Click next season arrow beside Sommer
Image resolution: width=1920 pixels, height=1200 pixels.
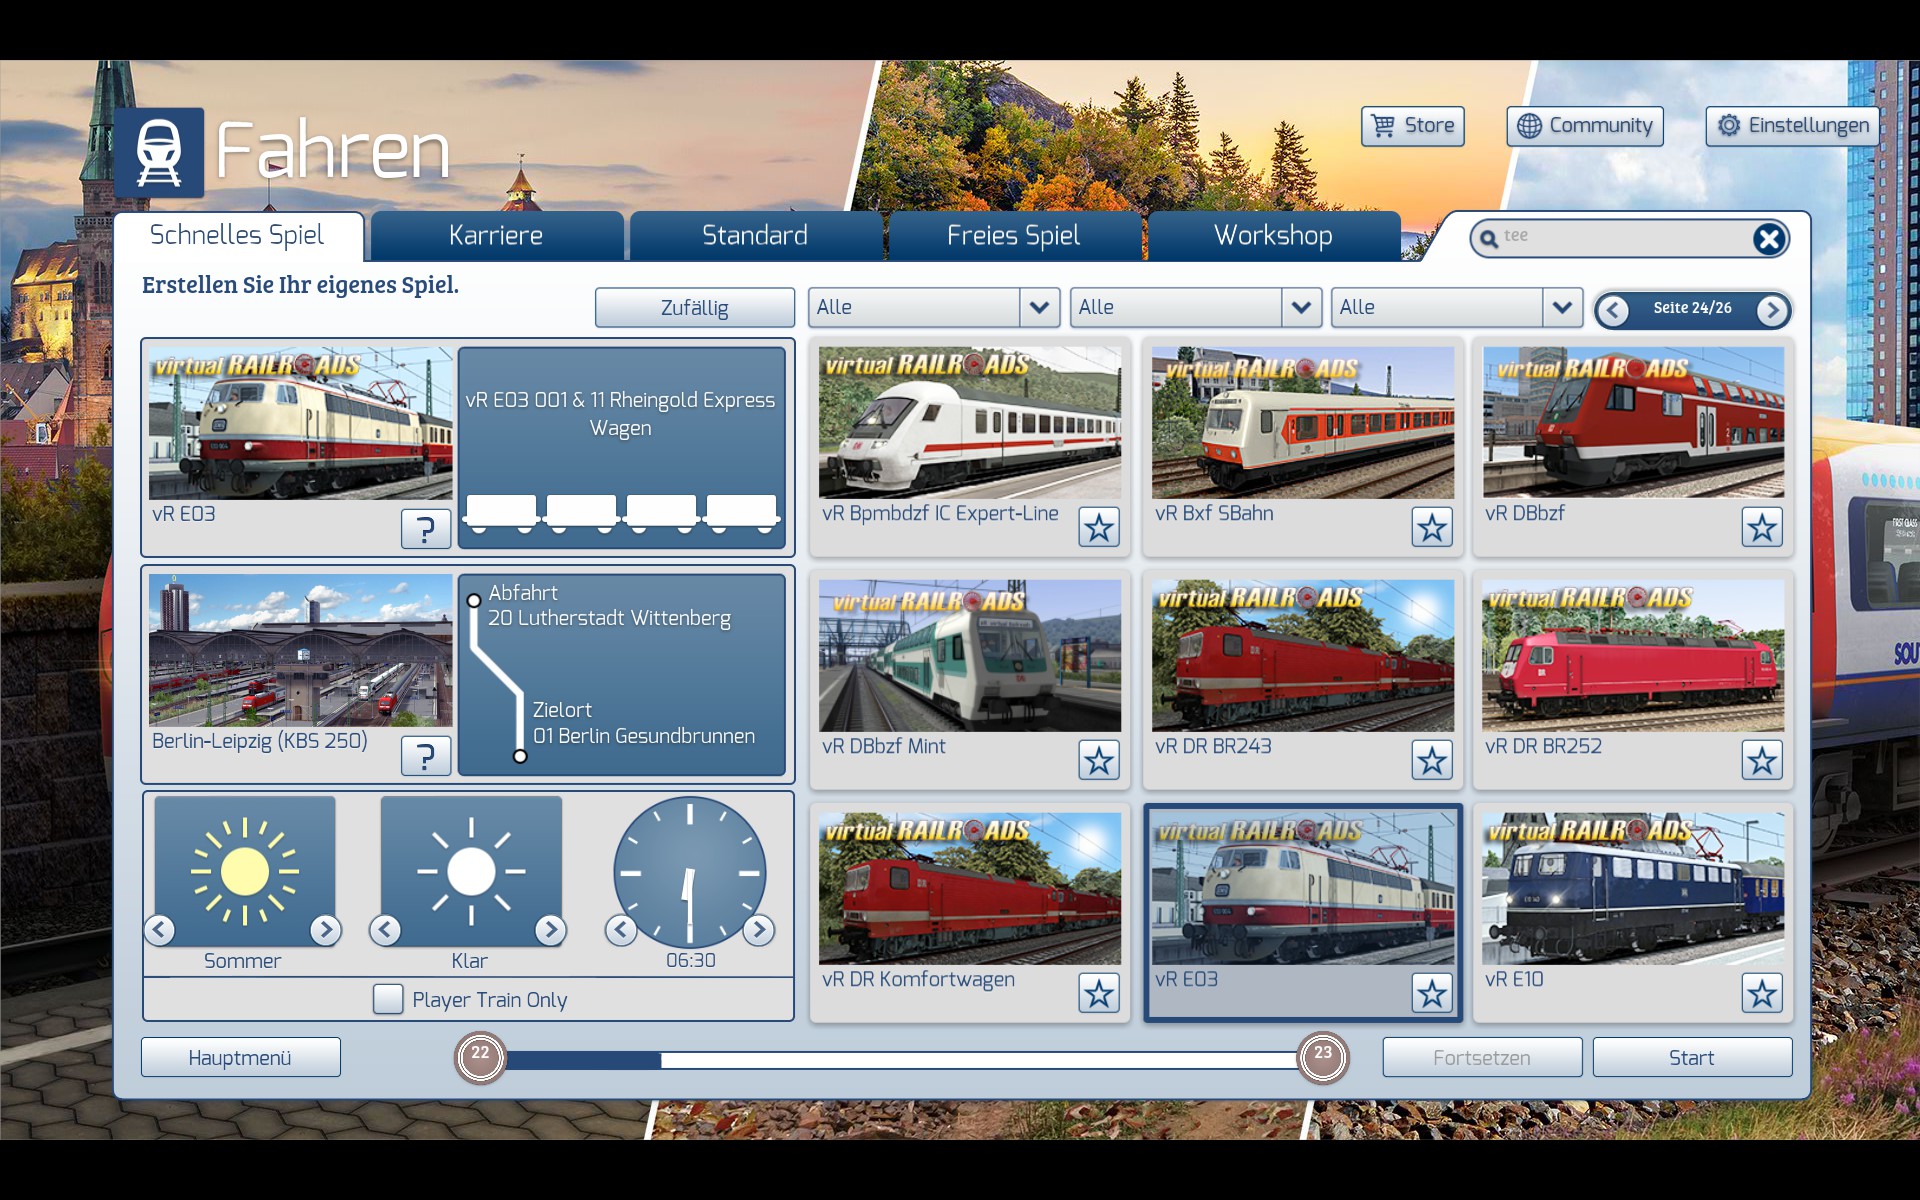click(x=324, y=930)
